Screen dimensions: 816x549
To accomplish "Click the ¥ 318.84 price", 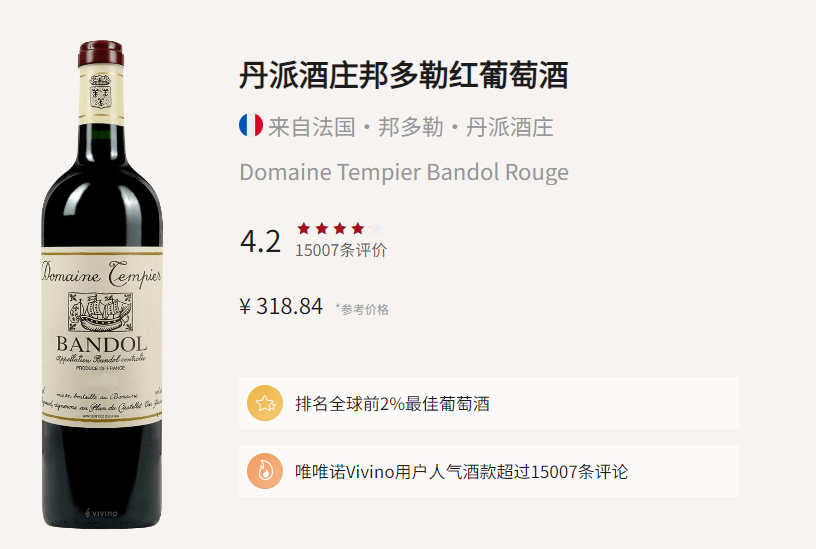I will tap(281, 306).
